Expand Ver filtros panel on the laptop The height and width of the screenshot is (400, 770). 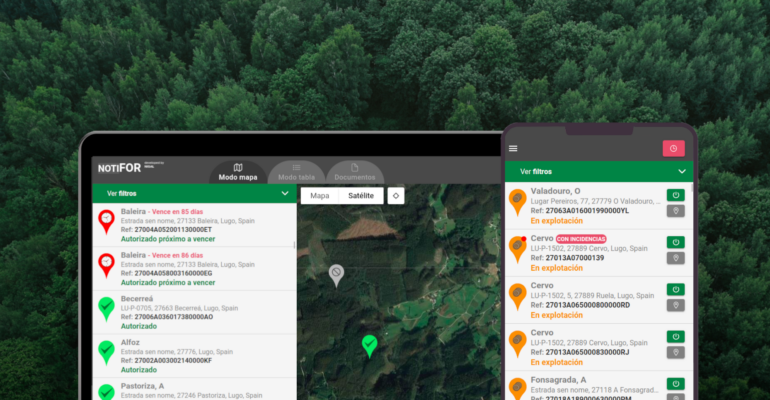194,193
